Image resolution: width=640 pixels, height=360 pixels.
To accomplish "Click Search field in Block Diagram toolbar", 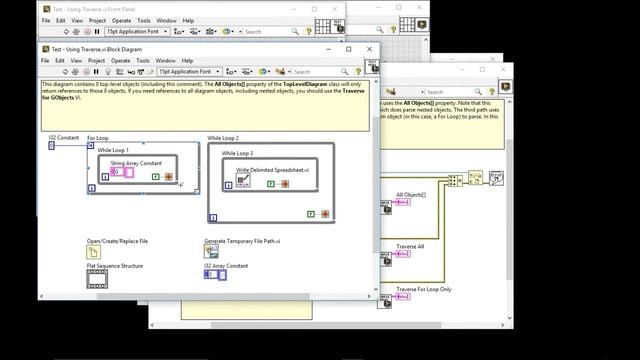I will tap(316, 72).
